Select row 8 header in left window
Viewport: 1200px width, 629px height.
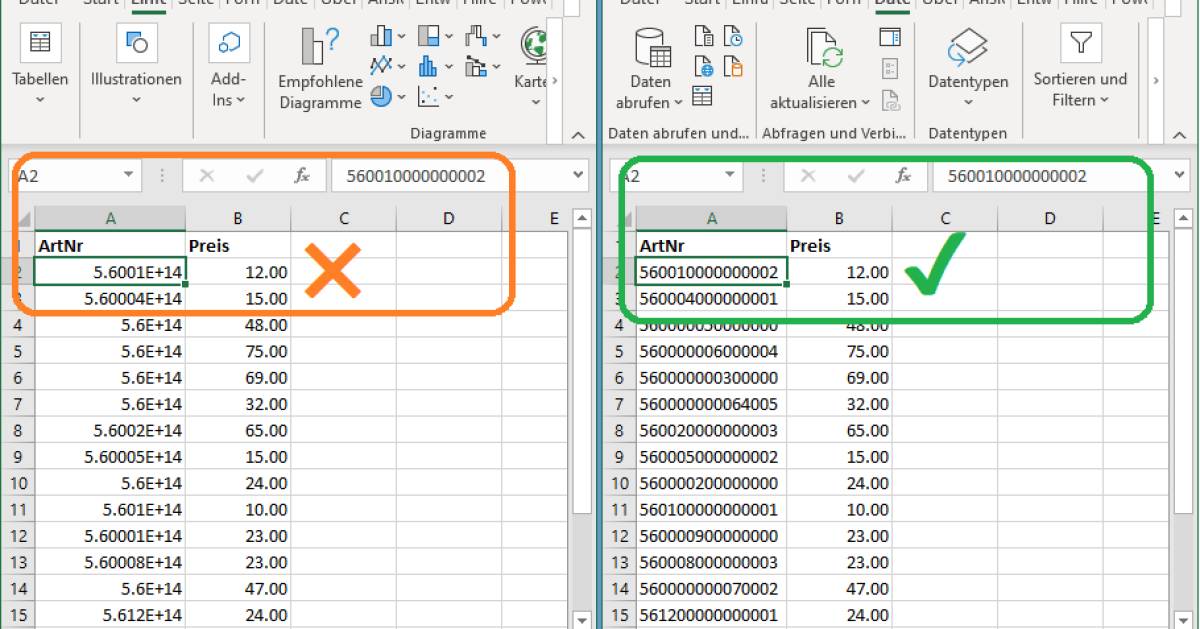tap(18, 430)
